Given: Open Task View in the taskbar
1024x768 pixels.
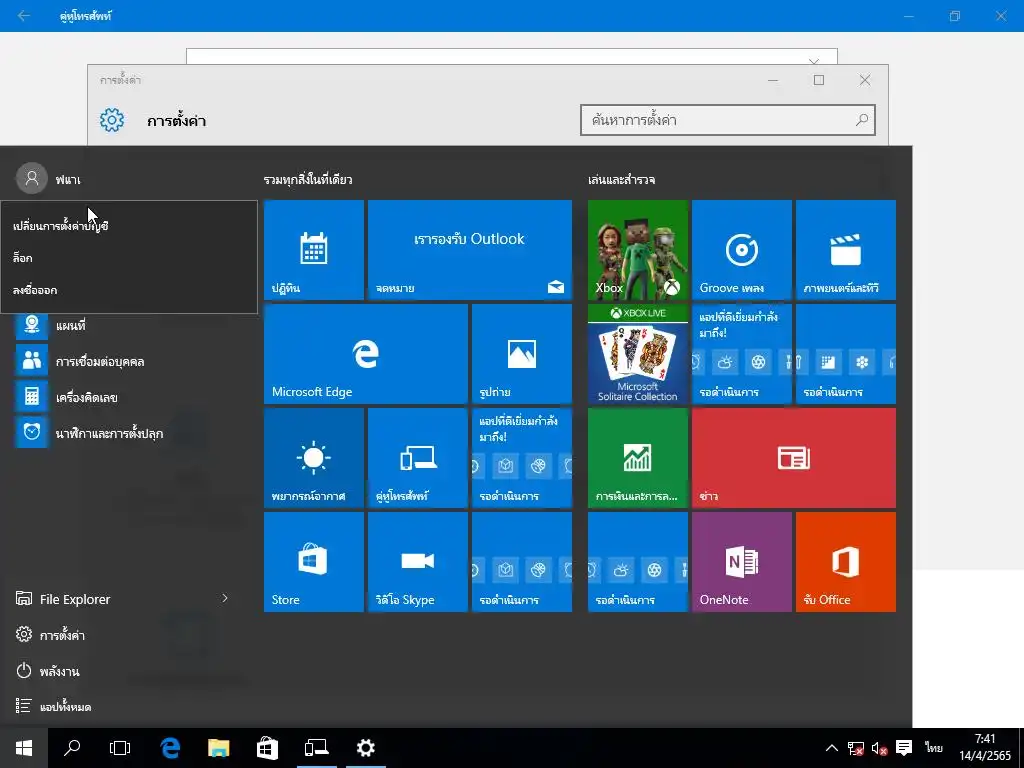Looking at the screenshot, I should [x=120, y=748].
